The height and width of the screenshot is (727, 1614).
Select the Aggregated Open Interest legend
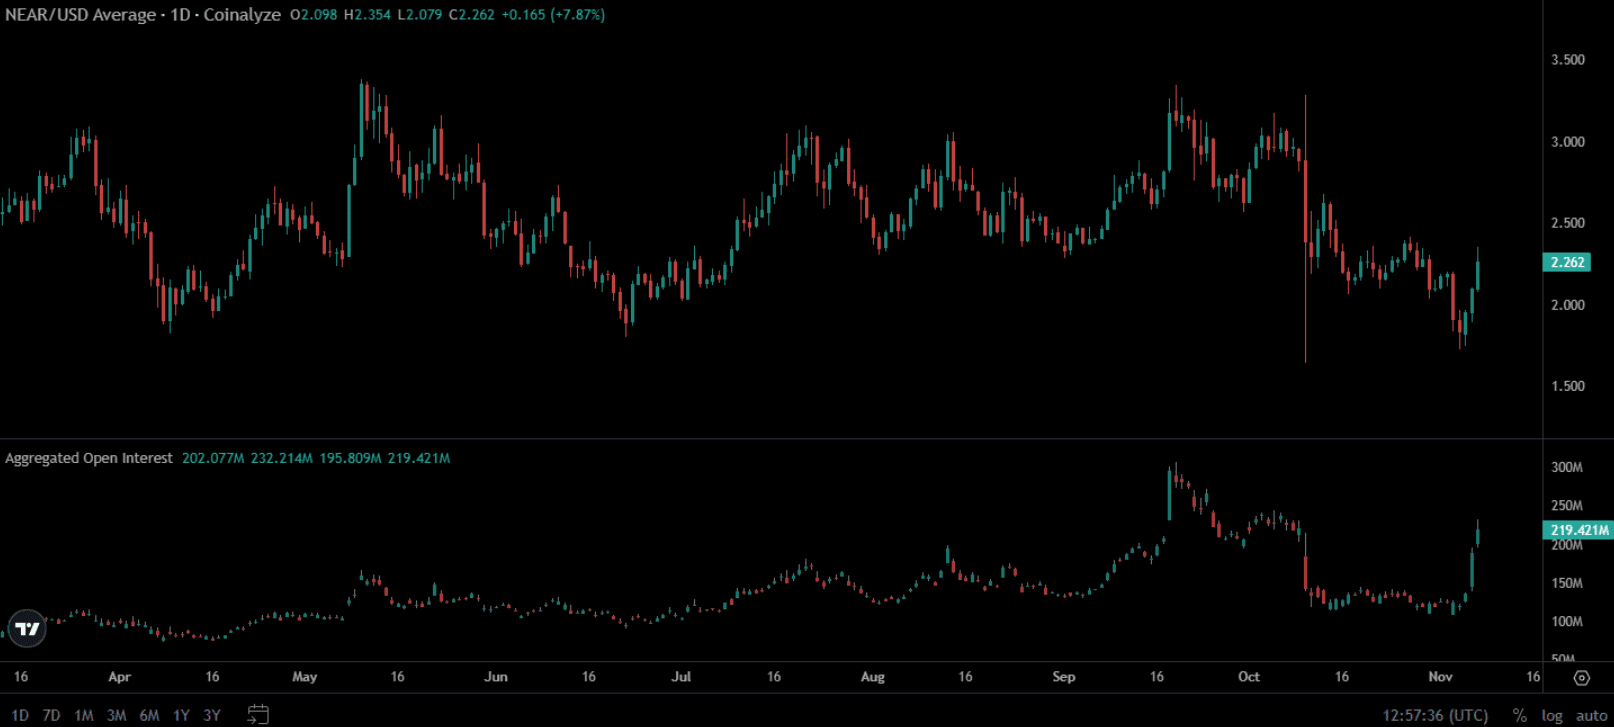[x=89, y=458]
